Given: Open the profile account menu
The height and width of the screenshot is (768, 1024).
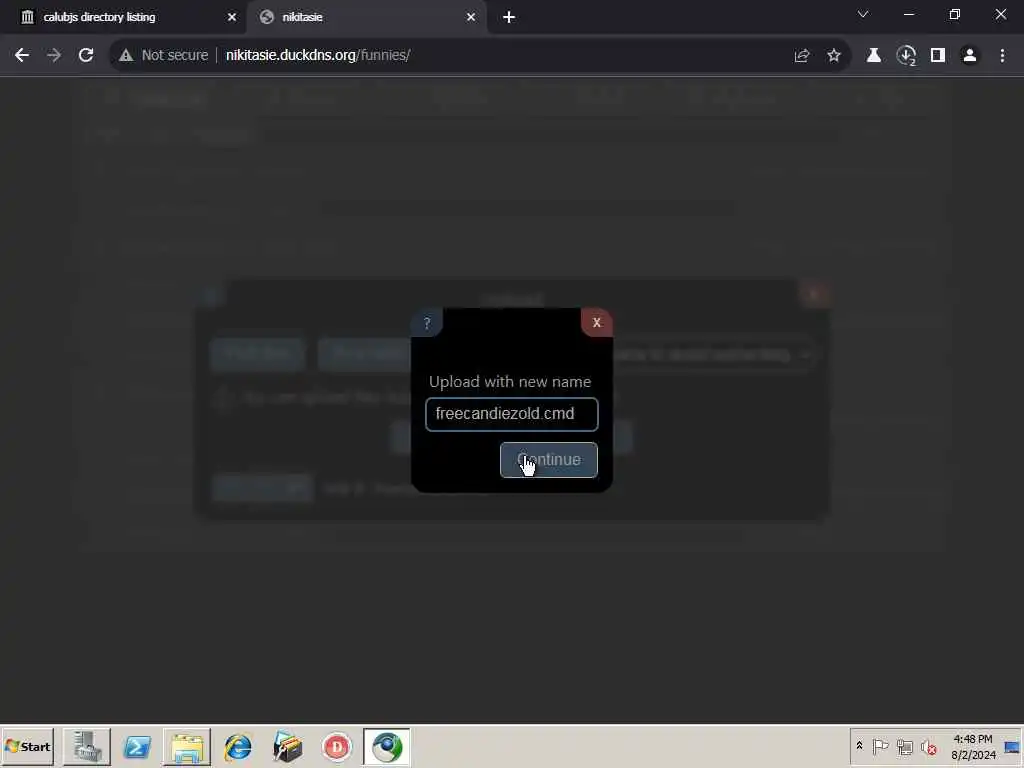Looking at the screenshot, I should pyautogui.click(x=970, y=56).
